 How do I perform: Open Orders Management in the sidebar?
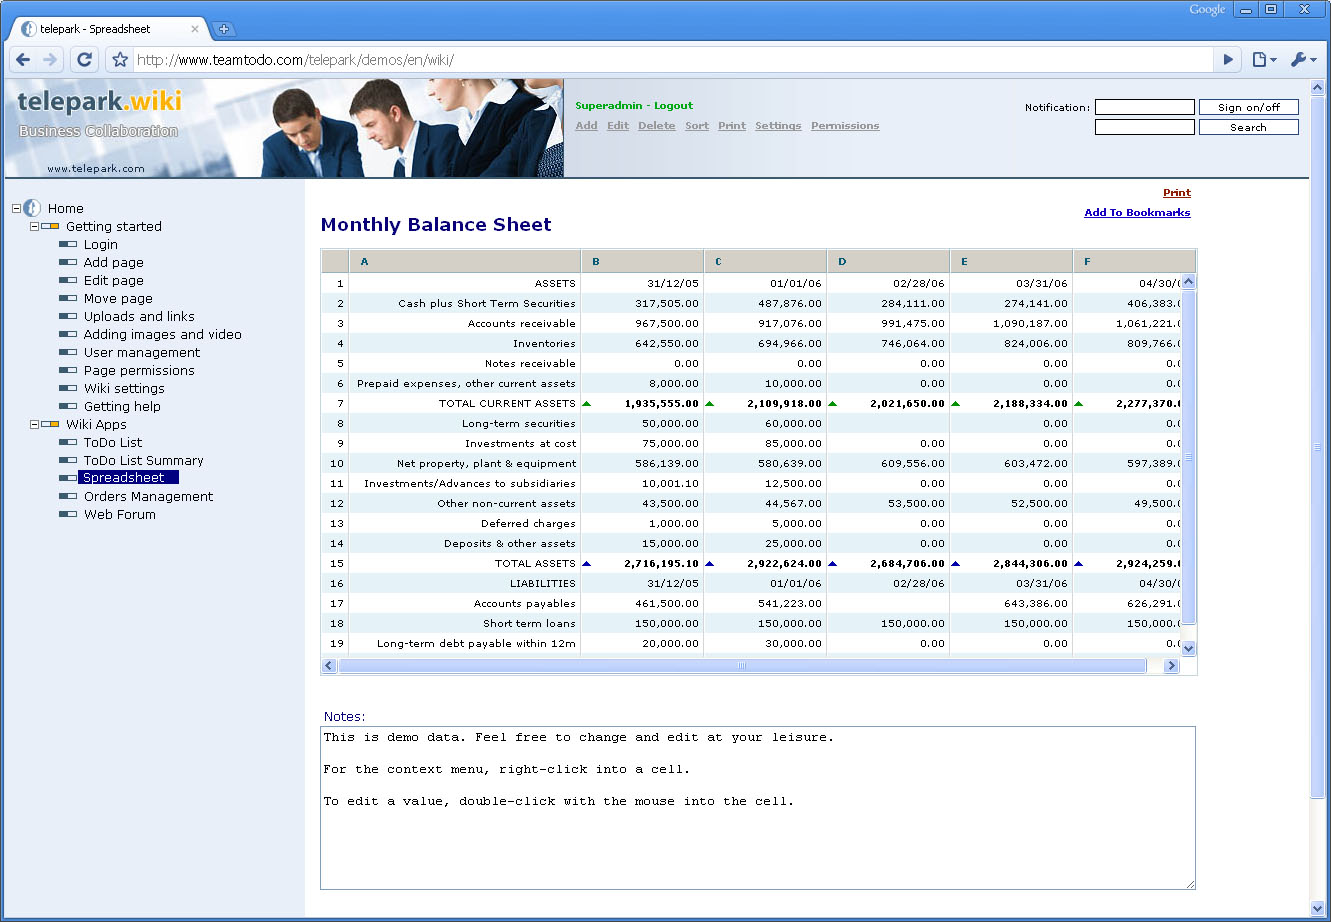(148, 497)
